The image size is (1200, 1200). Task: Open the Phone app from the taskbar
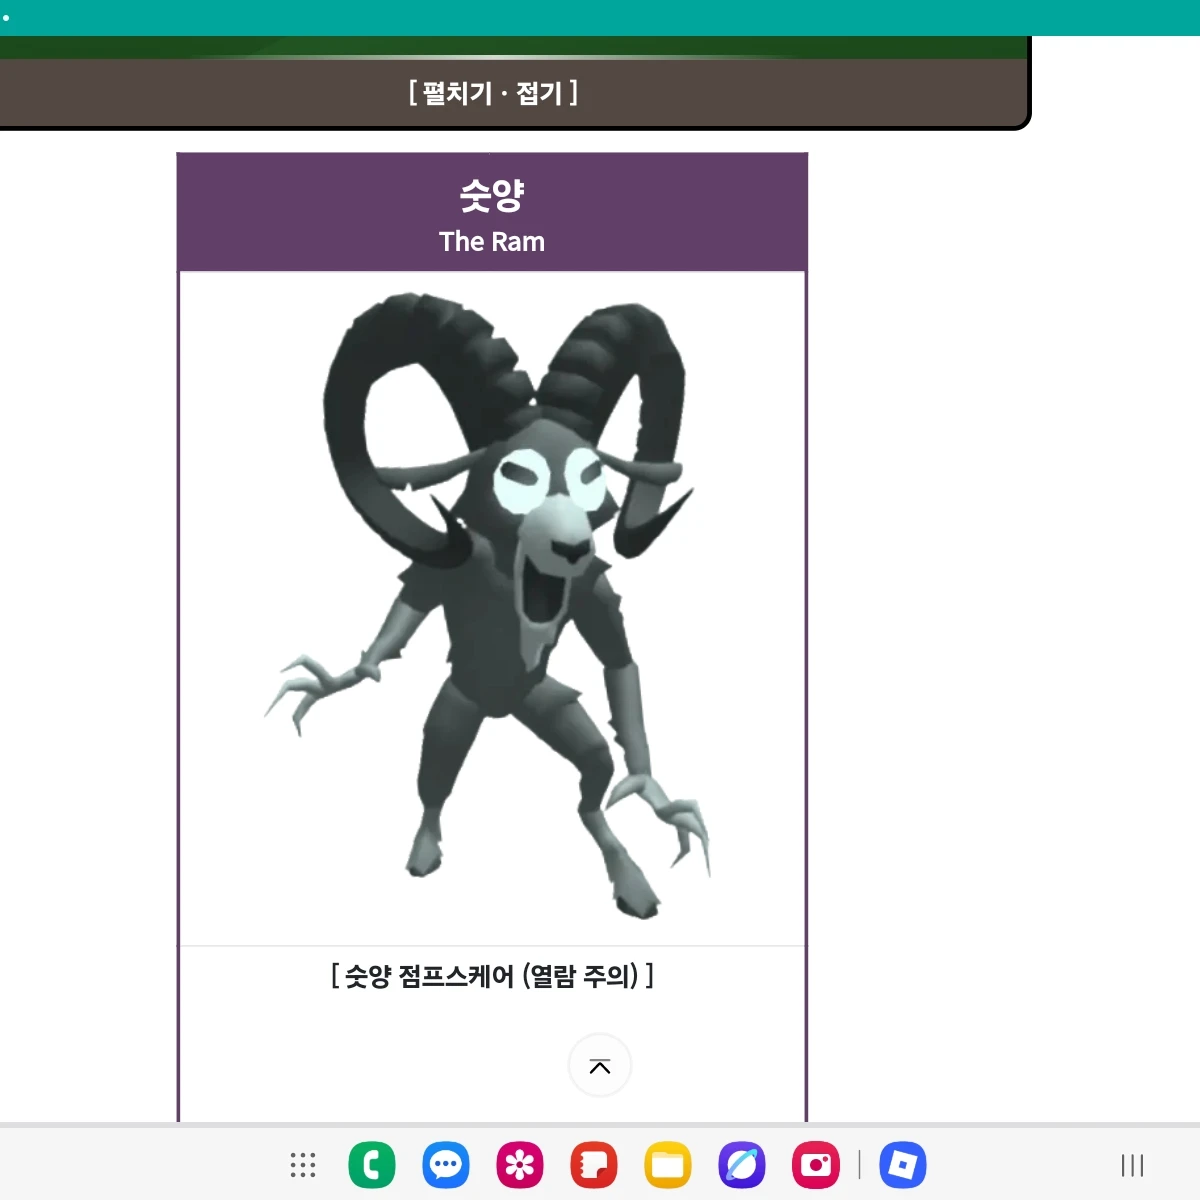coord(373,1165)
